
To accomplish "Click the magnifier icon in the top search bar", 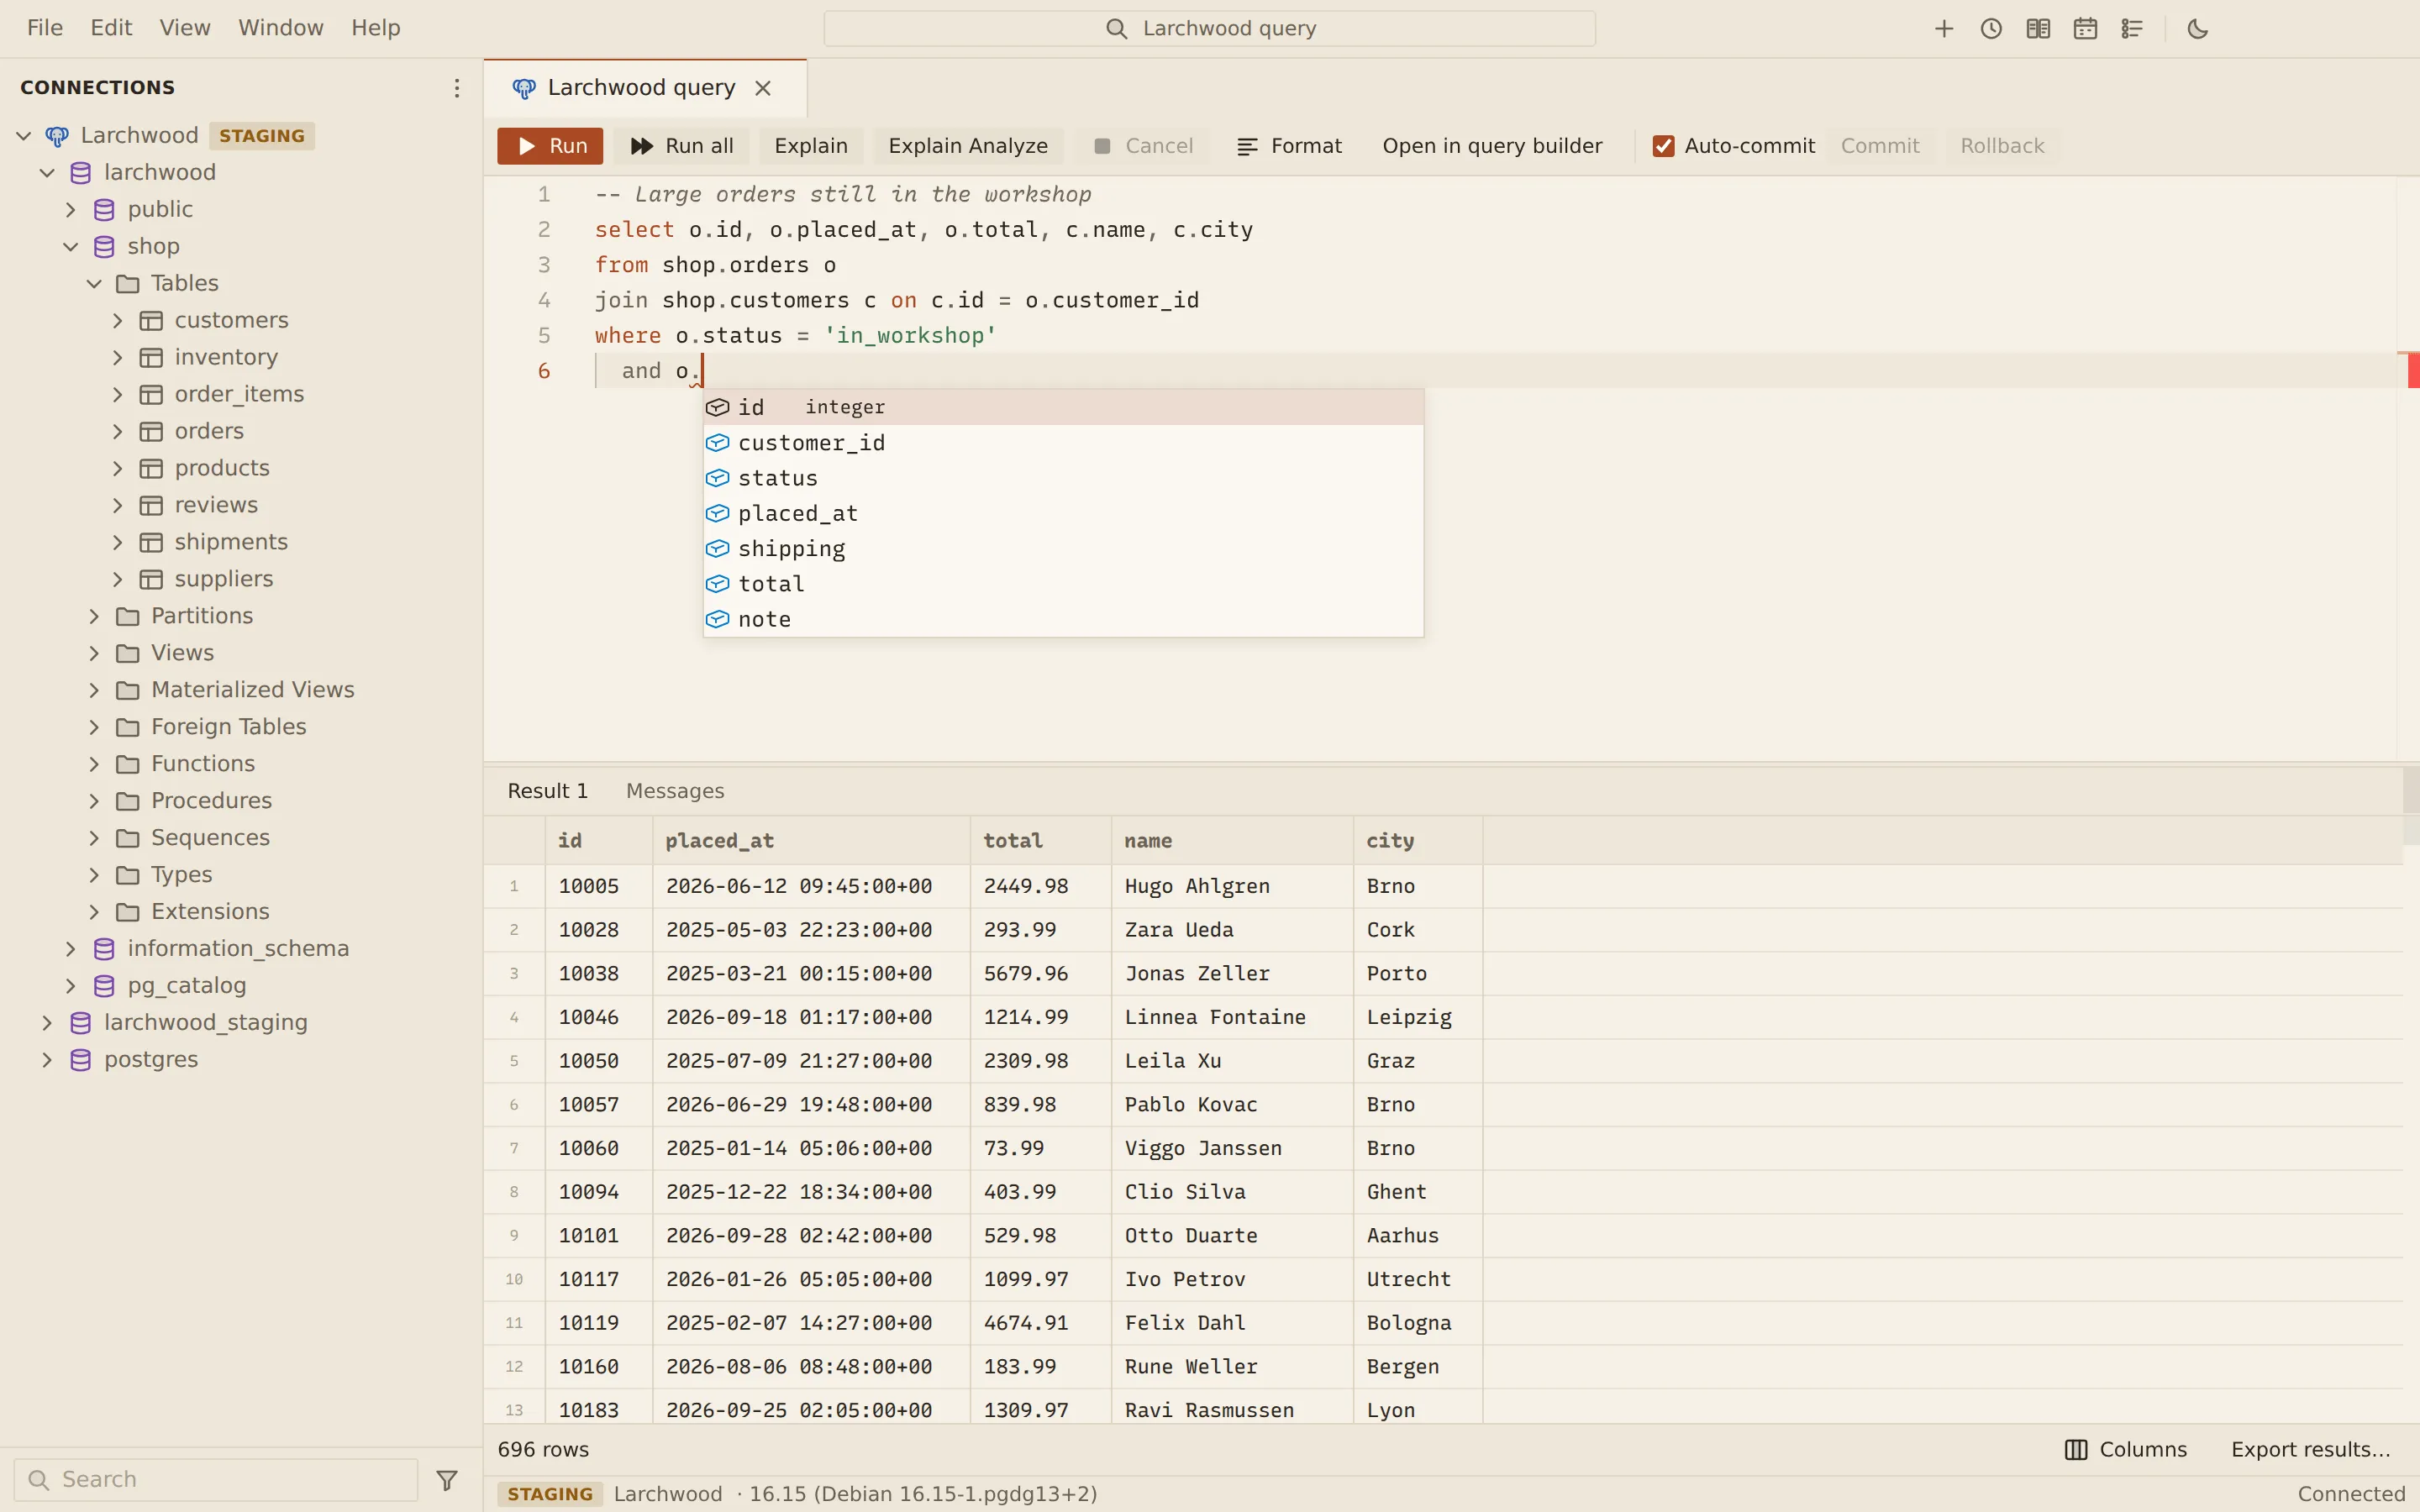I will pyautogui.click(x=1117, y=29).
